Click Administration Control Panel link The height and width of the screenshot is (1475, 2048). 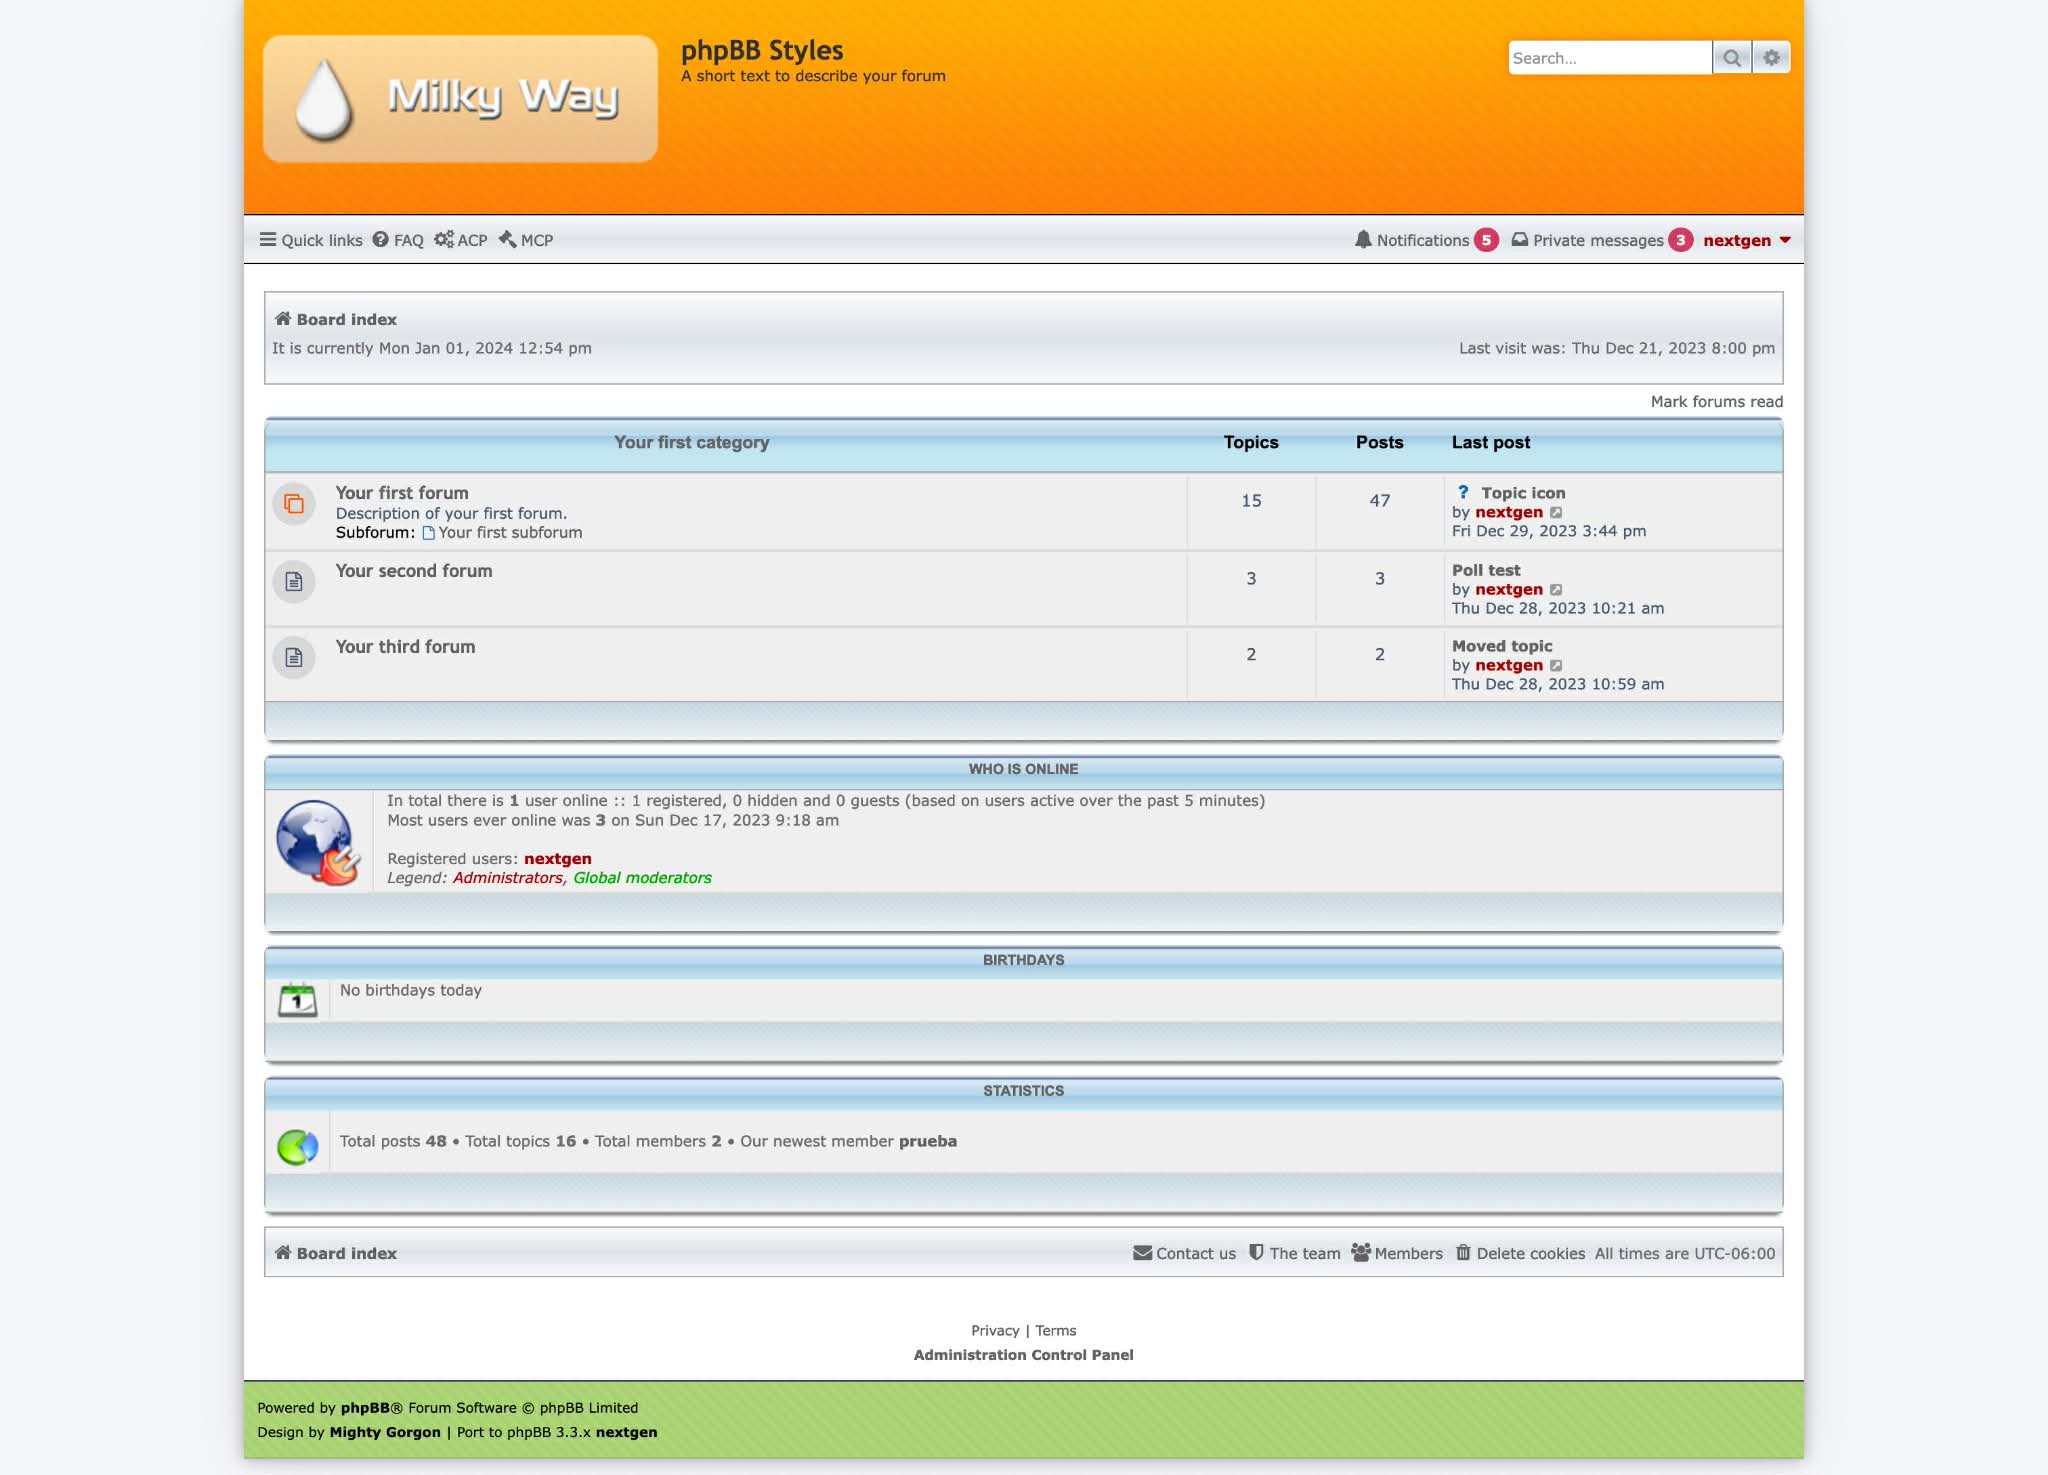coord(1023,1355)
